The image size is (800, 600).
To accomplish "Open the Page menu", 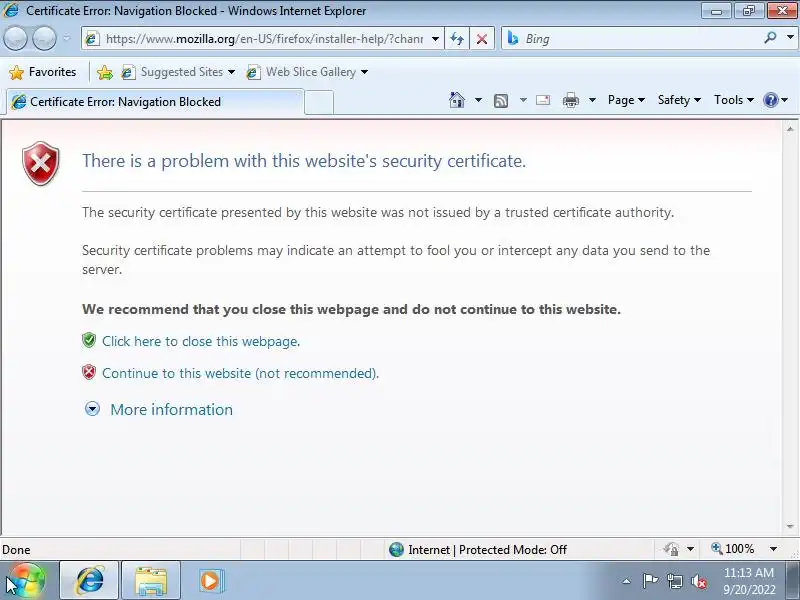I will pyautogui.click(x=626, y=100).
